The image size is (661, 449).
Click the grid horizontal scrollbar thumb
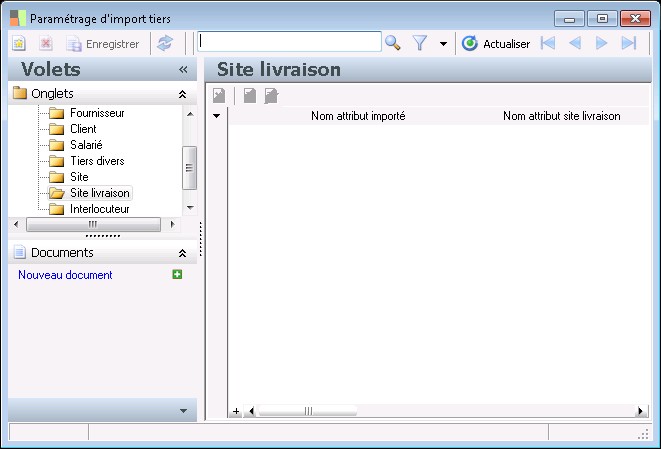[x=308, y=411]
